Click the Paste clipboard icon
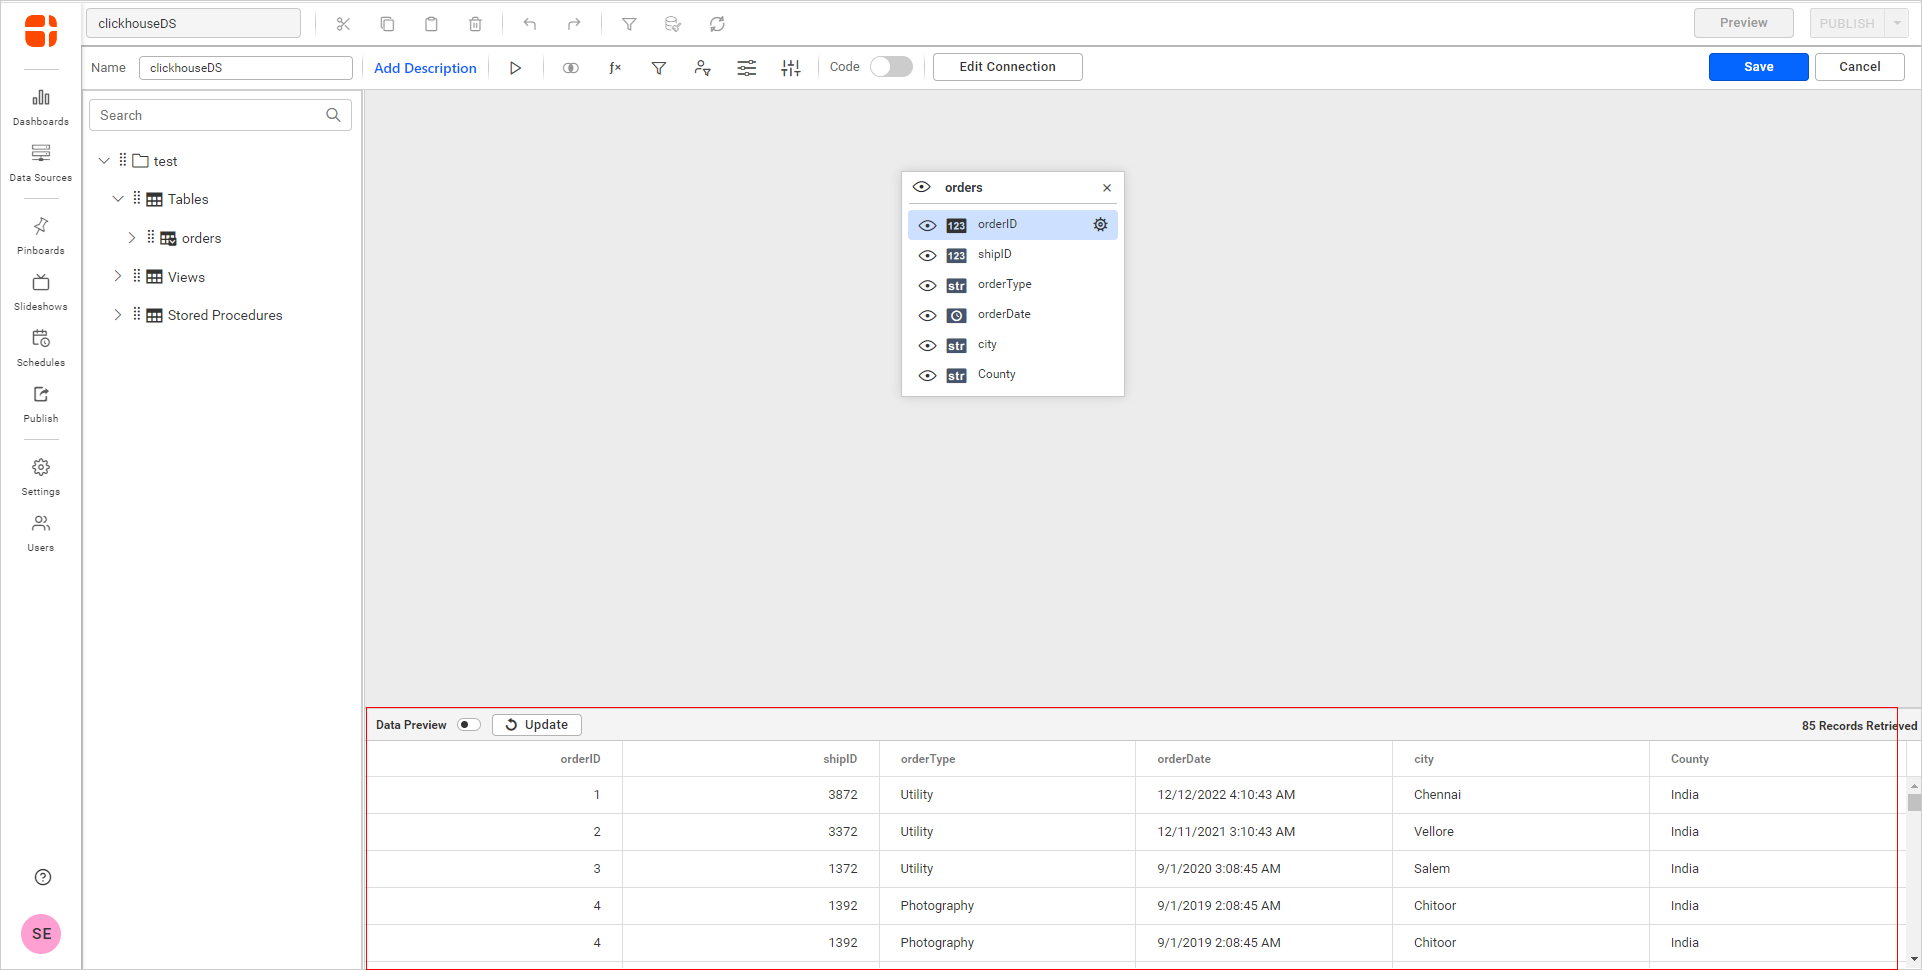 pos(431,24)
